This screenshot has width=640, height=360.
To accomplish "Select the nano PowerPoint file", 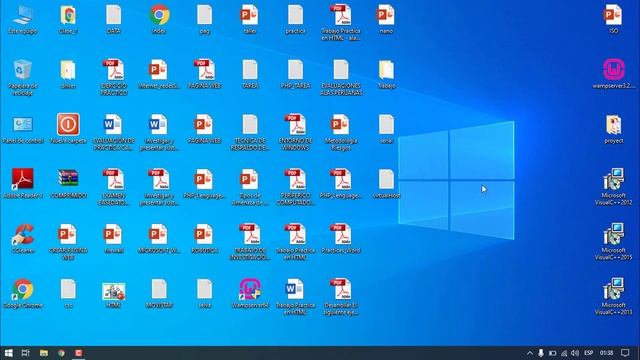I will coord(386,19).
